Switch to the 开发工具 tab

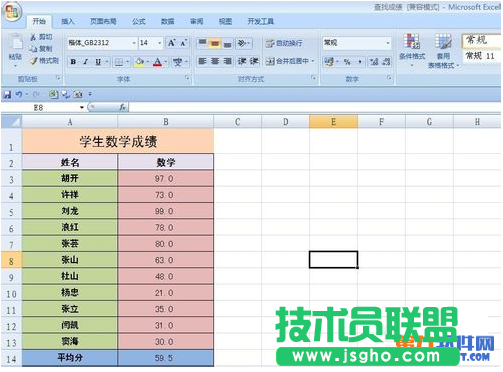coord(261,22)
